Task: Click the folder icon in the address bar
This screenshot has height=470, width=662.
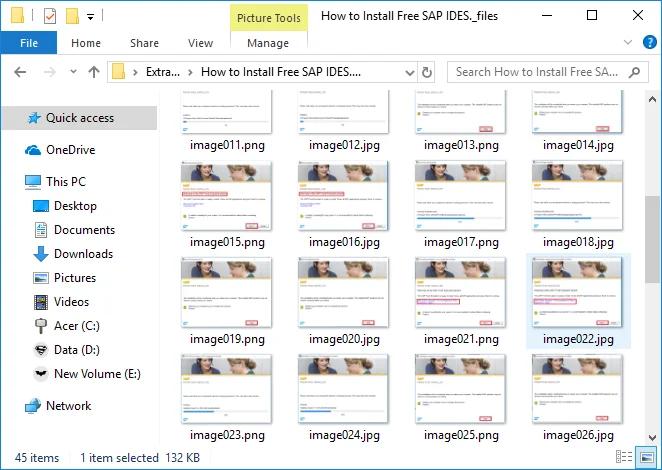Action: [118, 72]
